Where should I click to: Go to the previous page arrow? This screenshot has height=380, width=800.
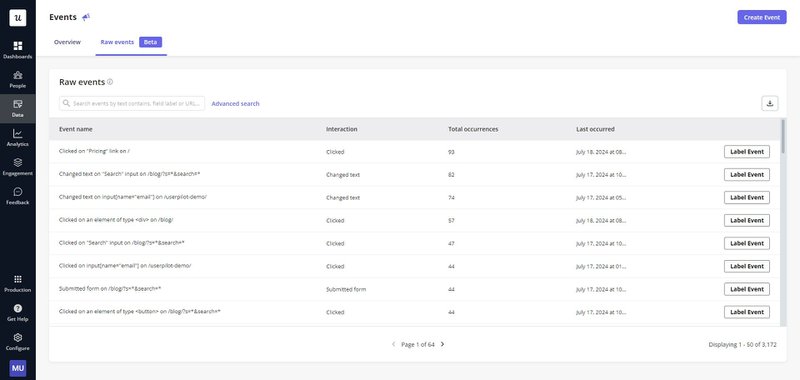(x=393, y=344)
